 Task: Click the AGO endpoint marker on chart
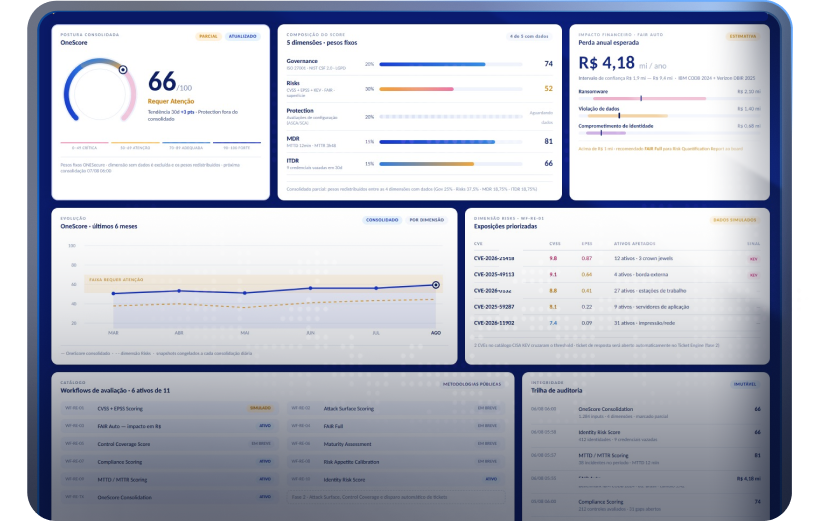coord(436,285)
